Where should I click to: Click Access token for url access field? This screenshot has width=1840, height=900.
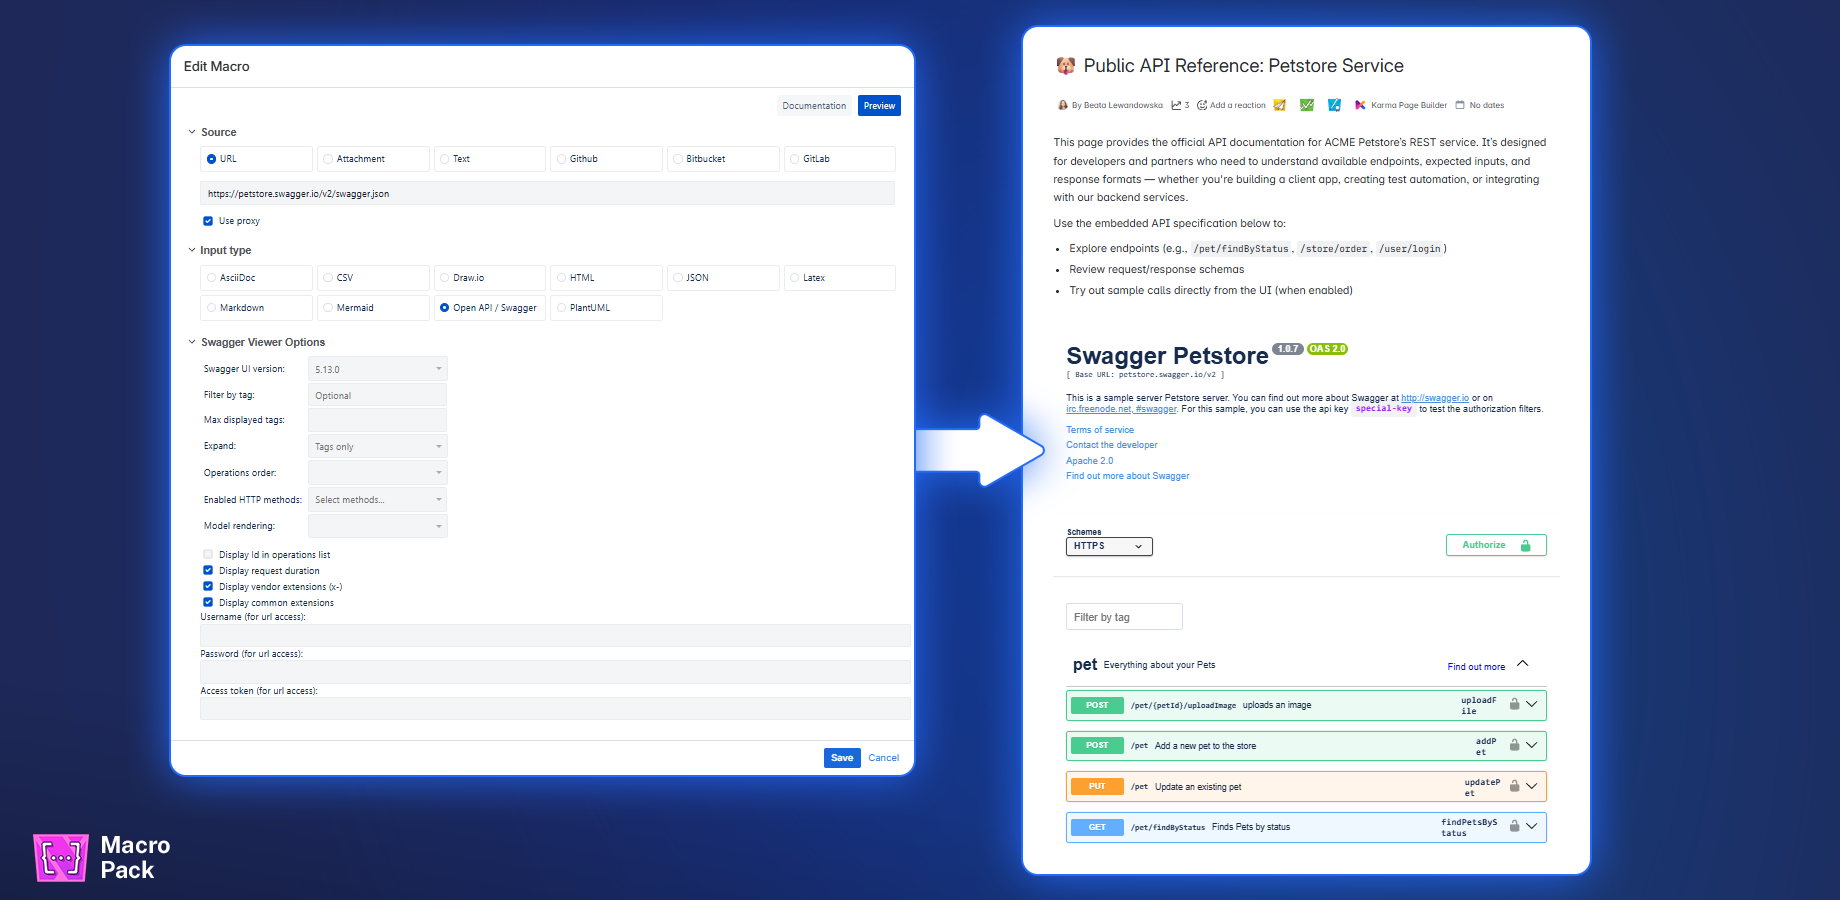click(x=555, y=709)
